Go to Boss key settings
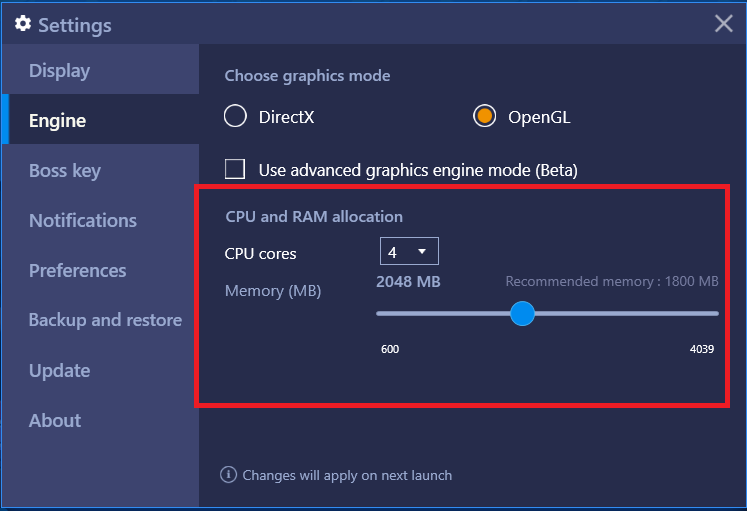This screenshot has height=511, width=747. coord(101,170)
